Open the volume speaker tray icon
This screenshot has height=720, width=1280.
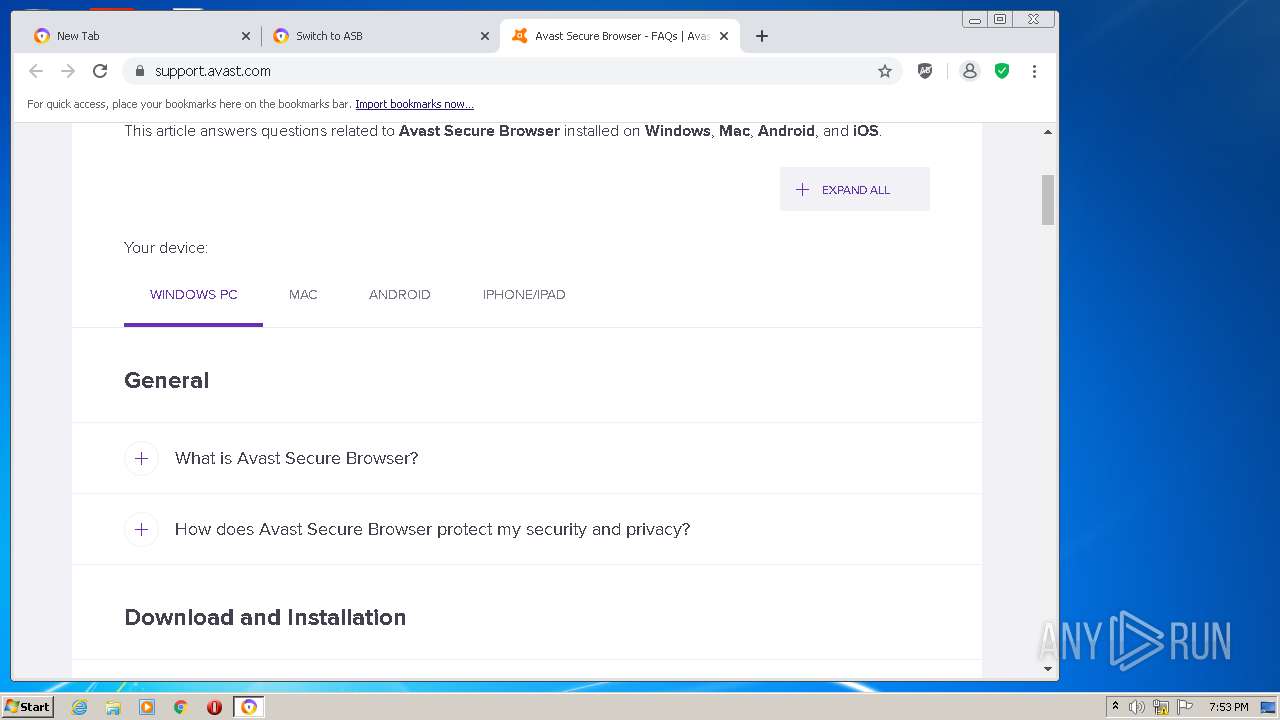click(1137, 707)
